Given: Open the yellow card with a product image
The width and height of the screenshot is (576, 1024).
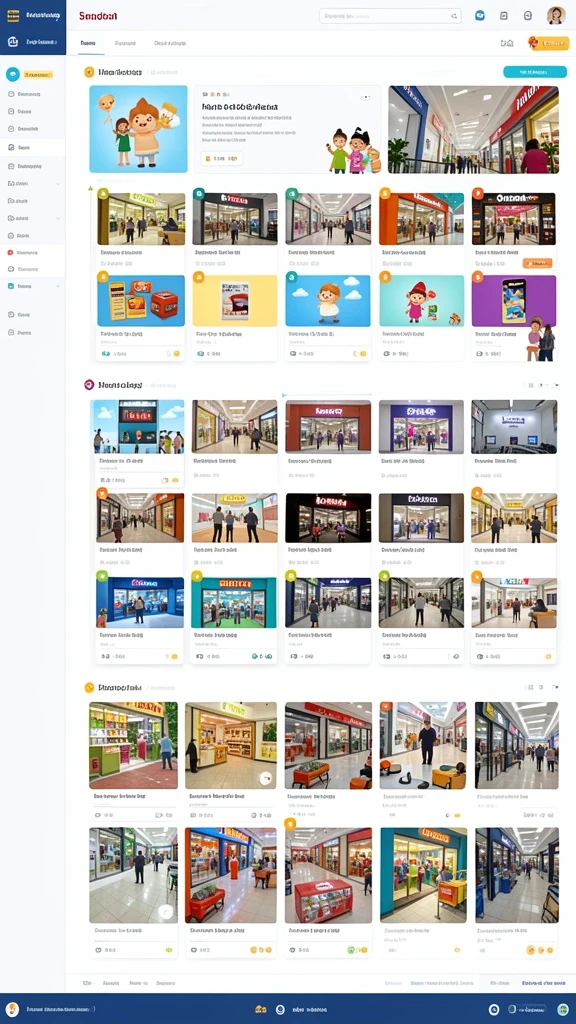Looking at the screenshot, I should click(x=234, y=300).
